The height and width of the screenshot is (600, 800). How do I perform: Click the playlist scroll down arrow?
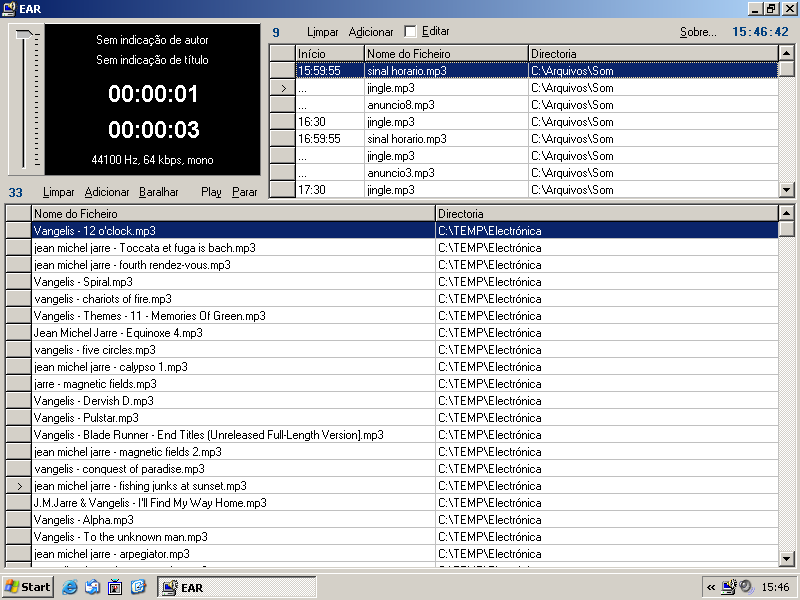tap(786, 559)
